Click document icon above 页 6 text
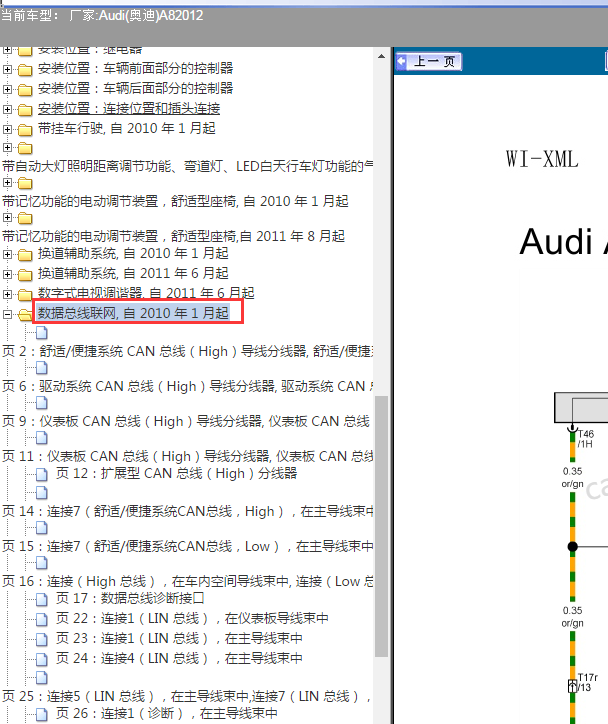This screenshot has width=608, height=724. (42, 368)
